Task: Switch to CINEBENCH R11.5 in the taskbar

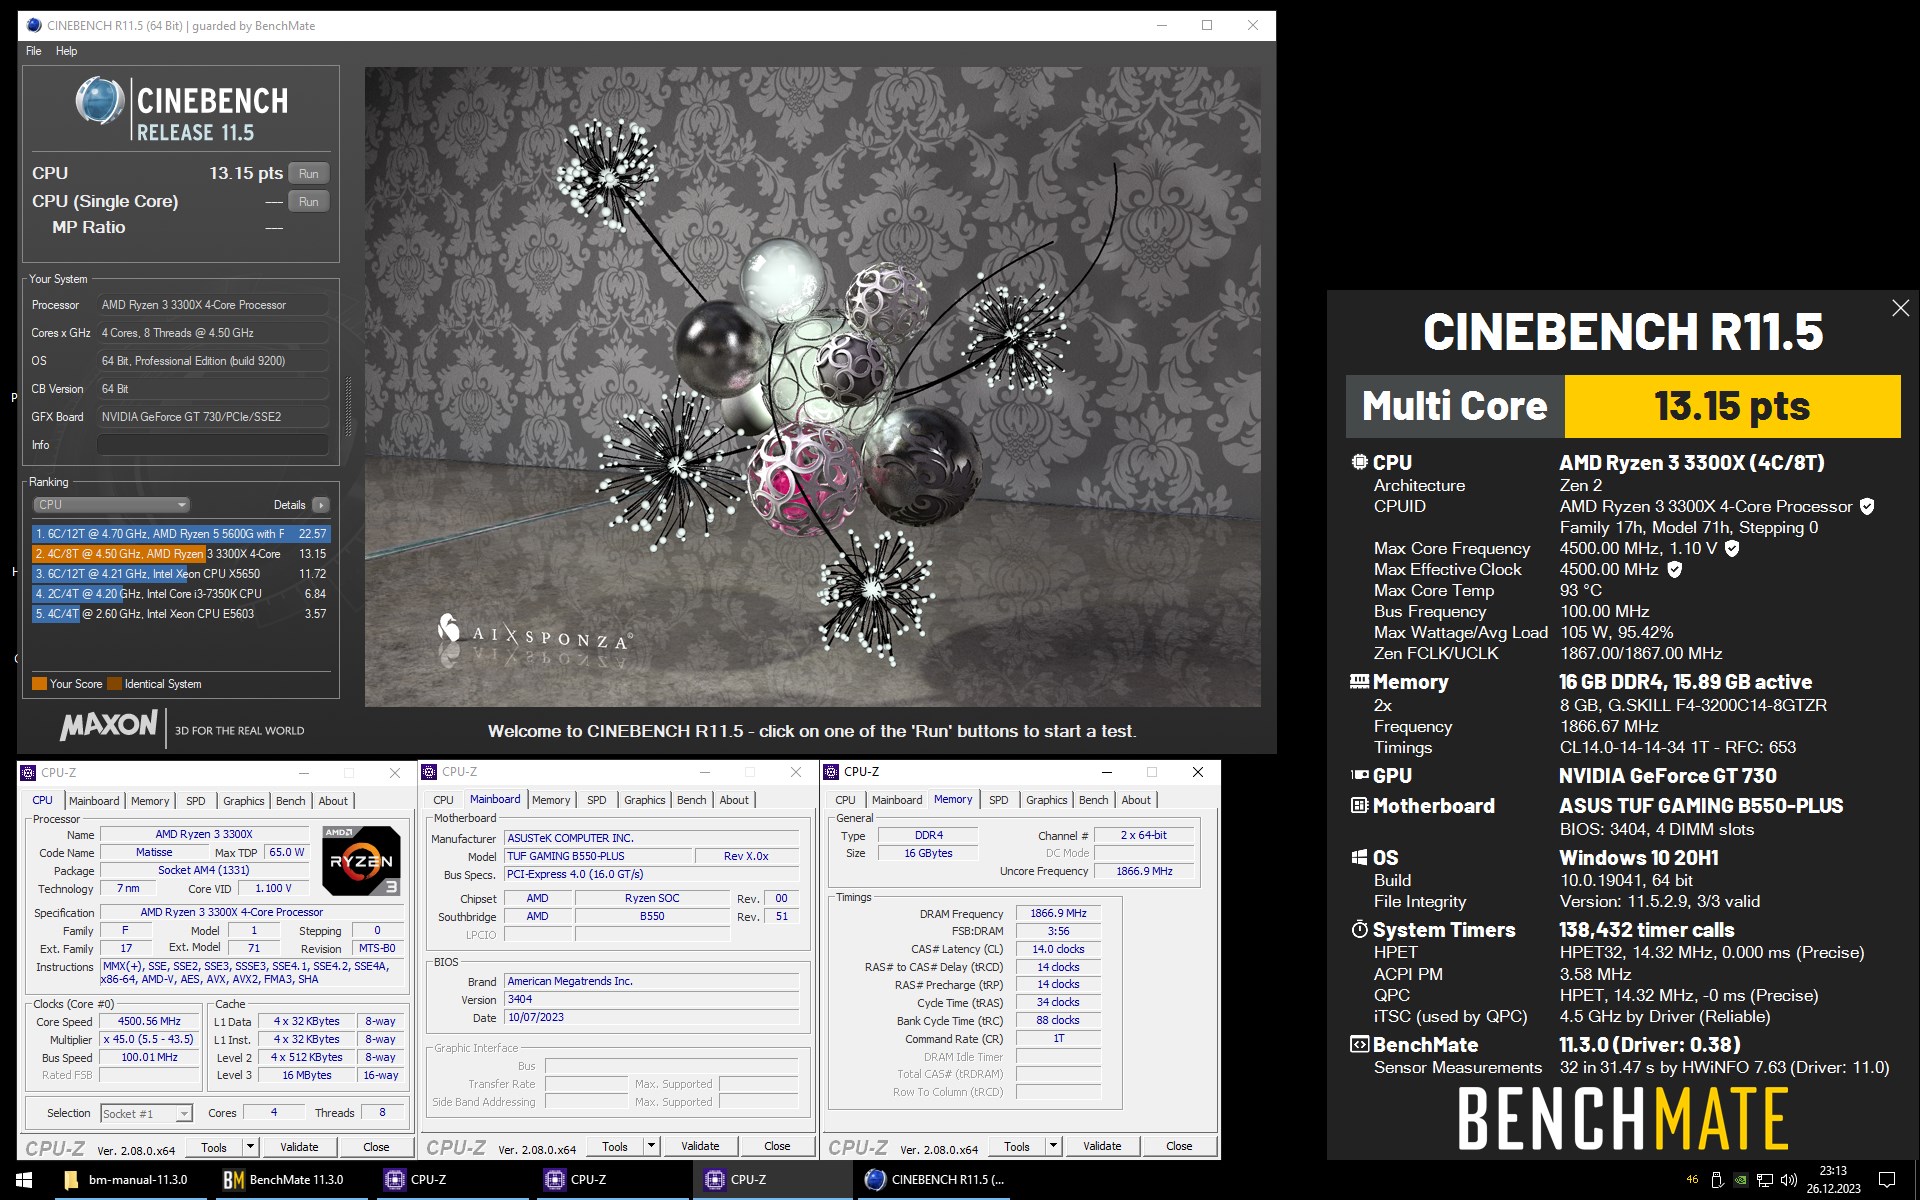Action: (x=934, y=1180)
